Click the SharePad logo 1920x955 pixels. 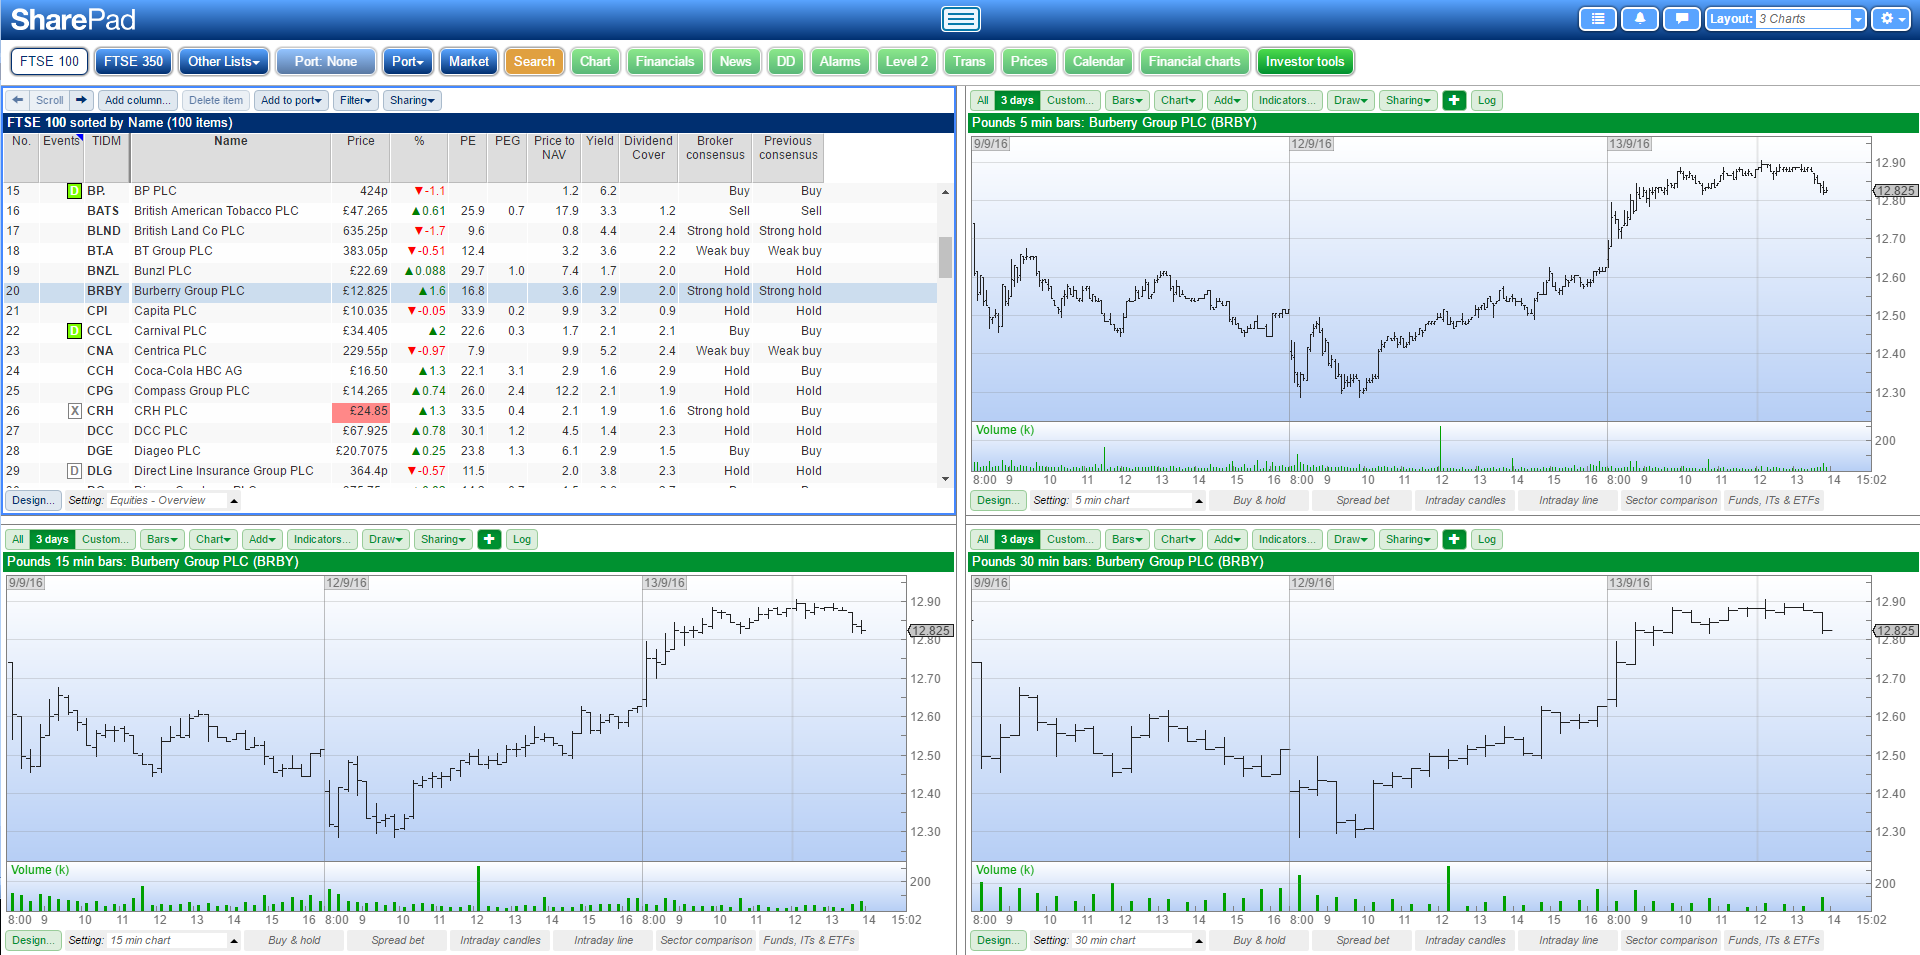coord(73,19)
